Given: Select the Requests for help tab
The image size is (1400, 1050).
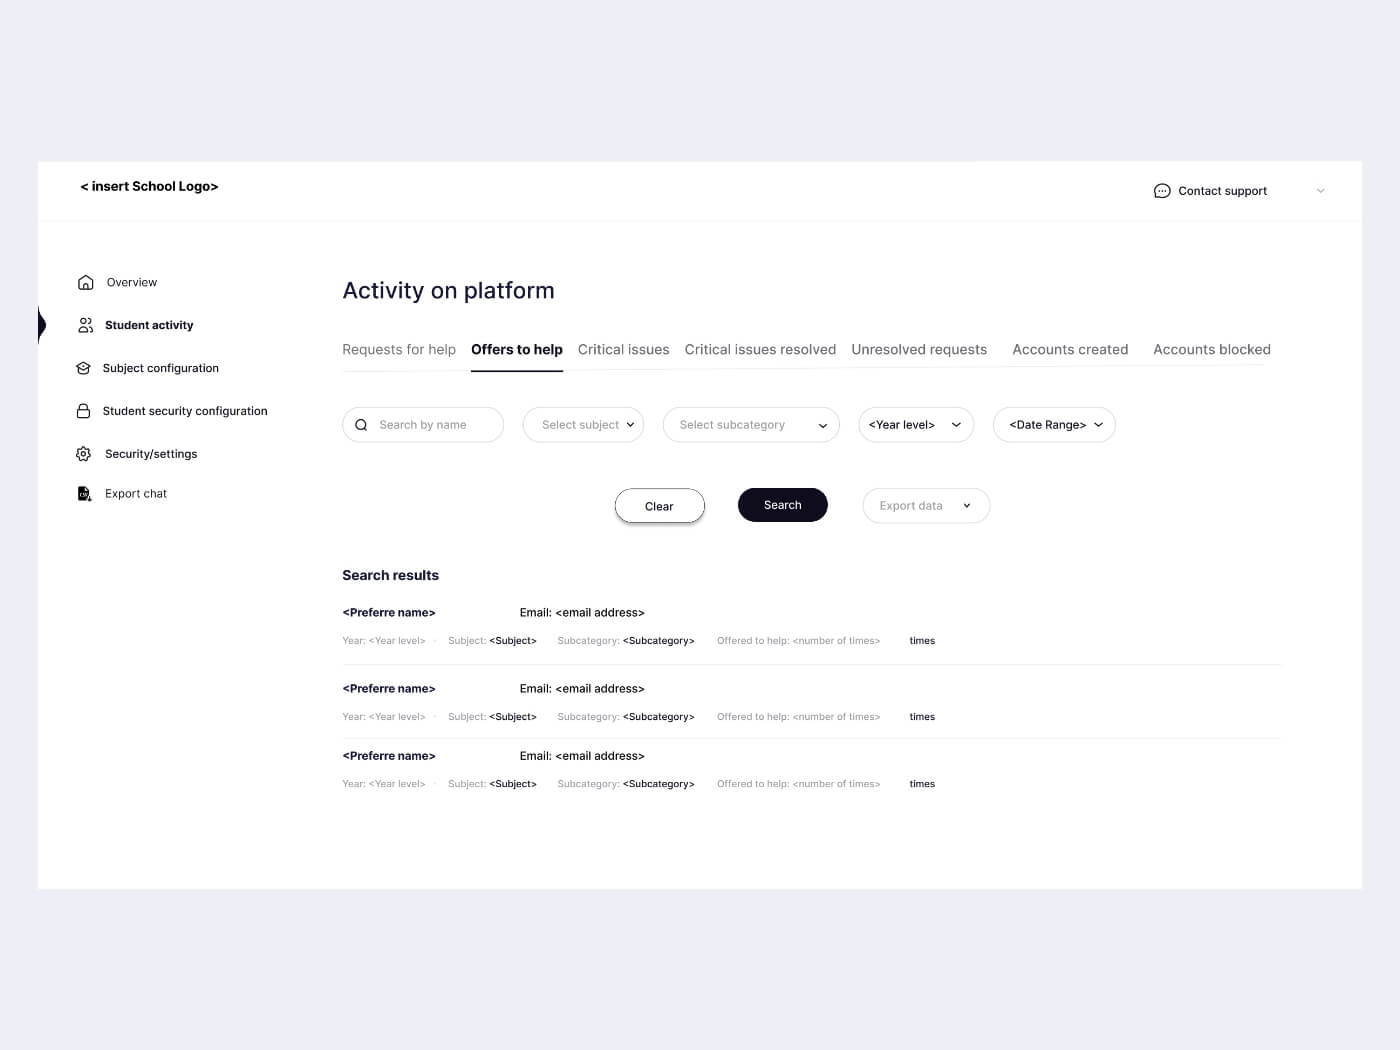Looking at the screenshot, I should pos(399,349).
